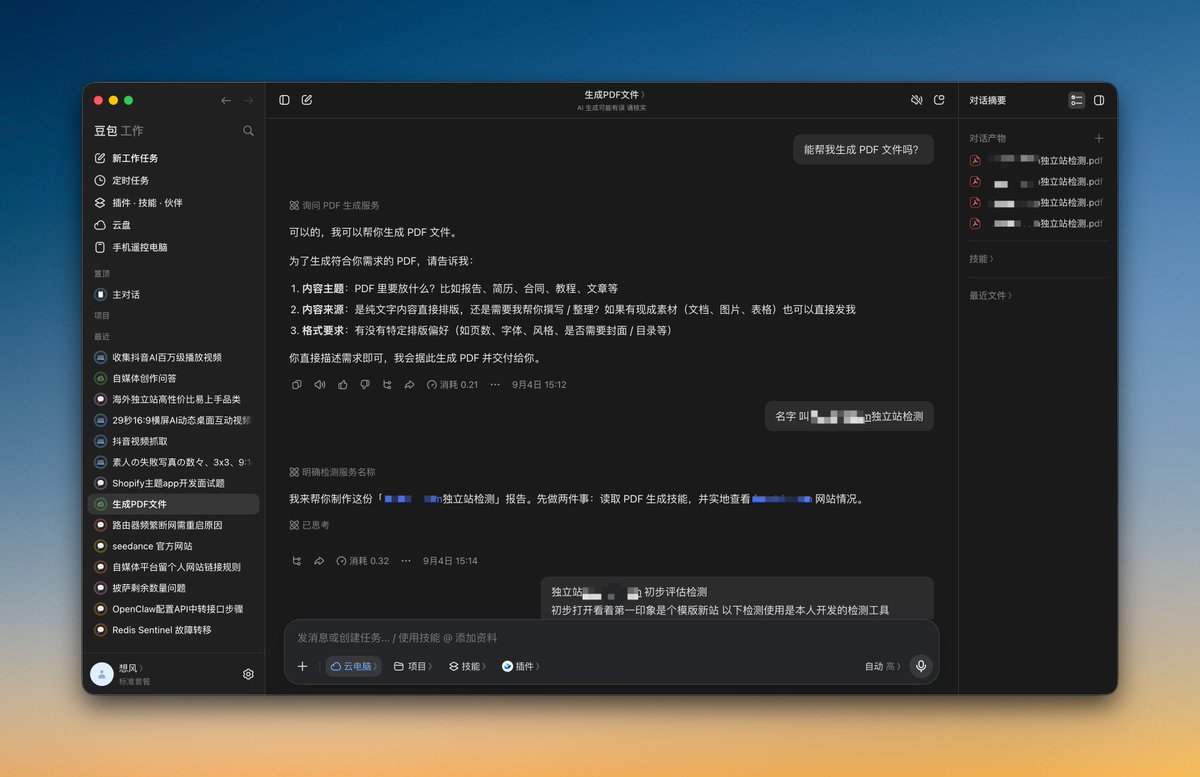Add an item with plus next to 对话产物
The width and height of the screenshot is (1200, 777).
pyautogui.click(x=1099, y=138)
